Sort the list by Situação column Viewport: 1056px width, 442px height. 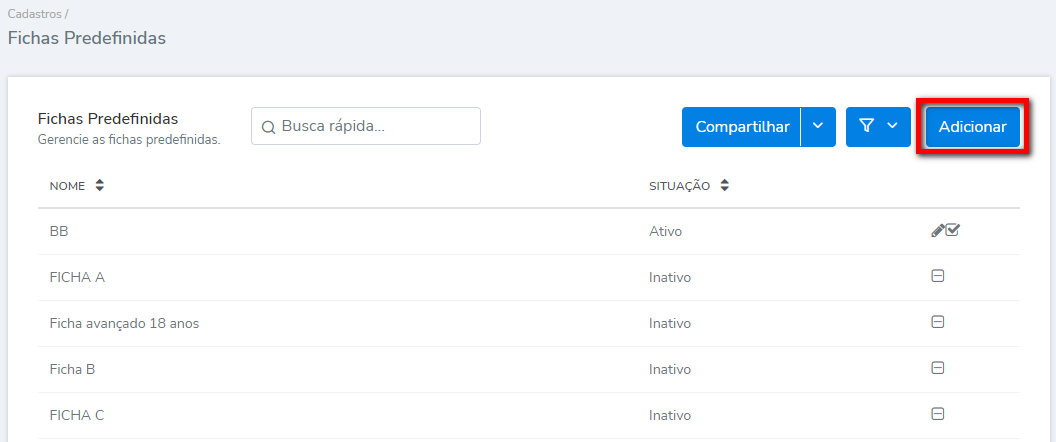[x=725, y=186]
